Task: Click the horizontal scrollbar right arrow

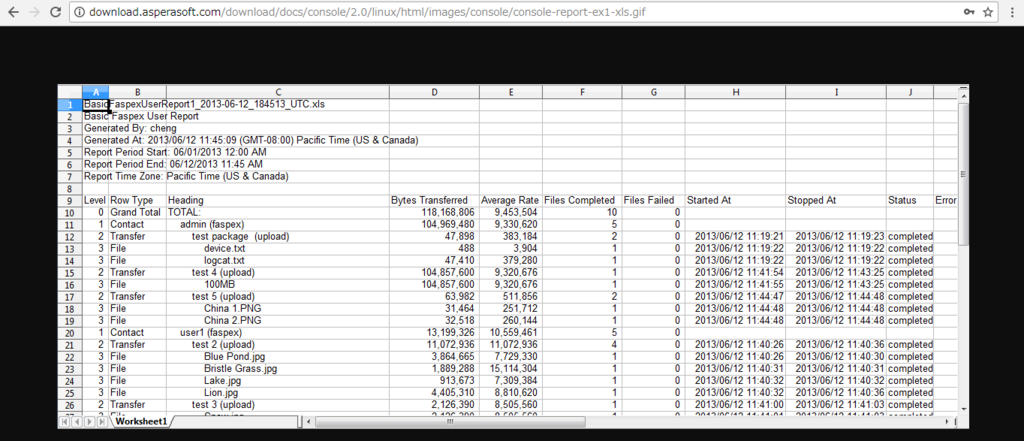Action: coord(948,422)
